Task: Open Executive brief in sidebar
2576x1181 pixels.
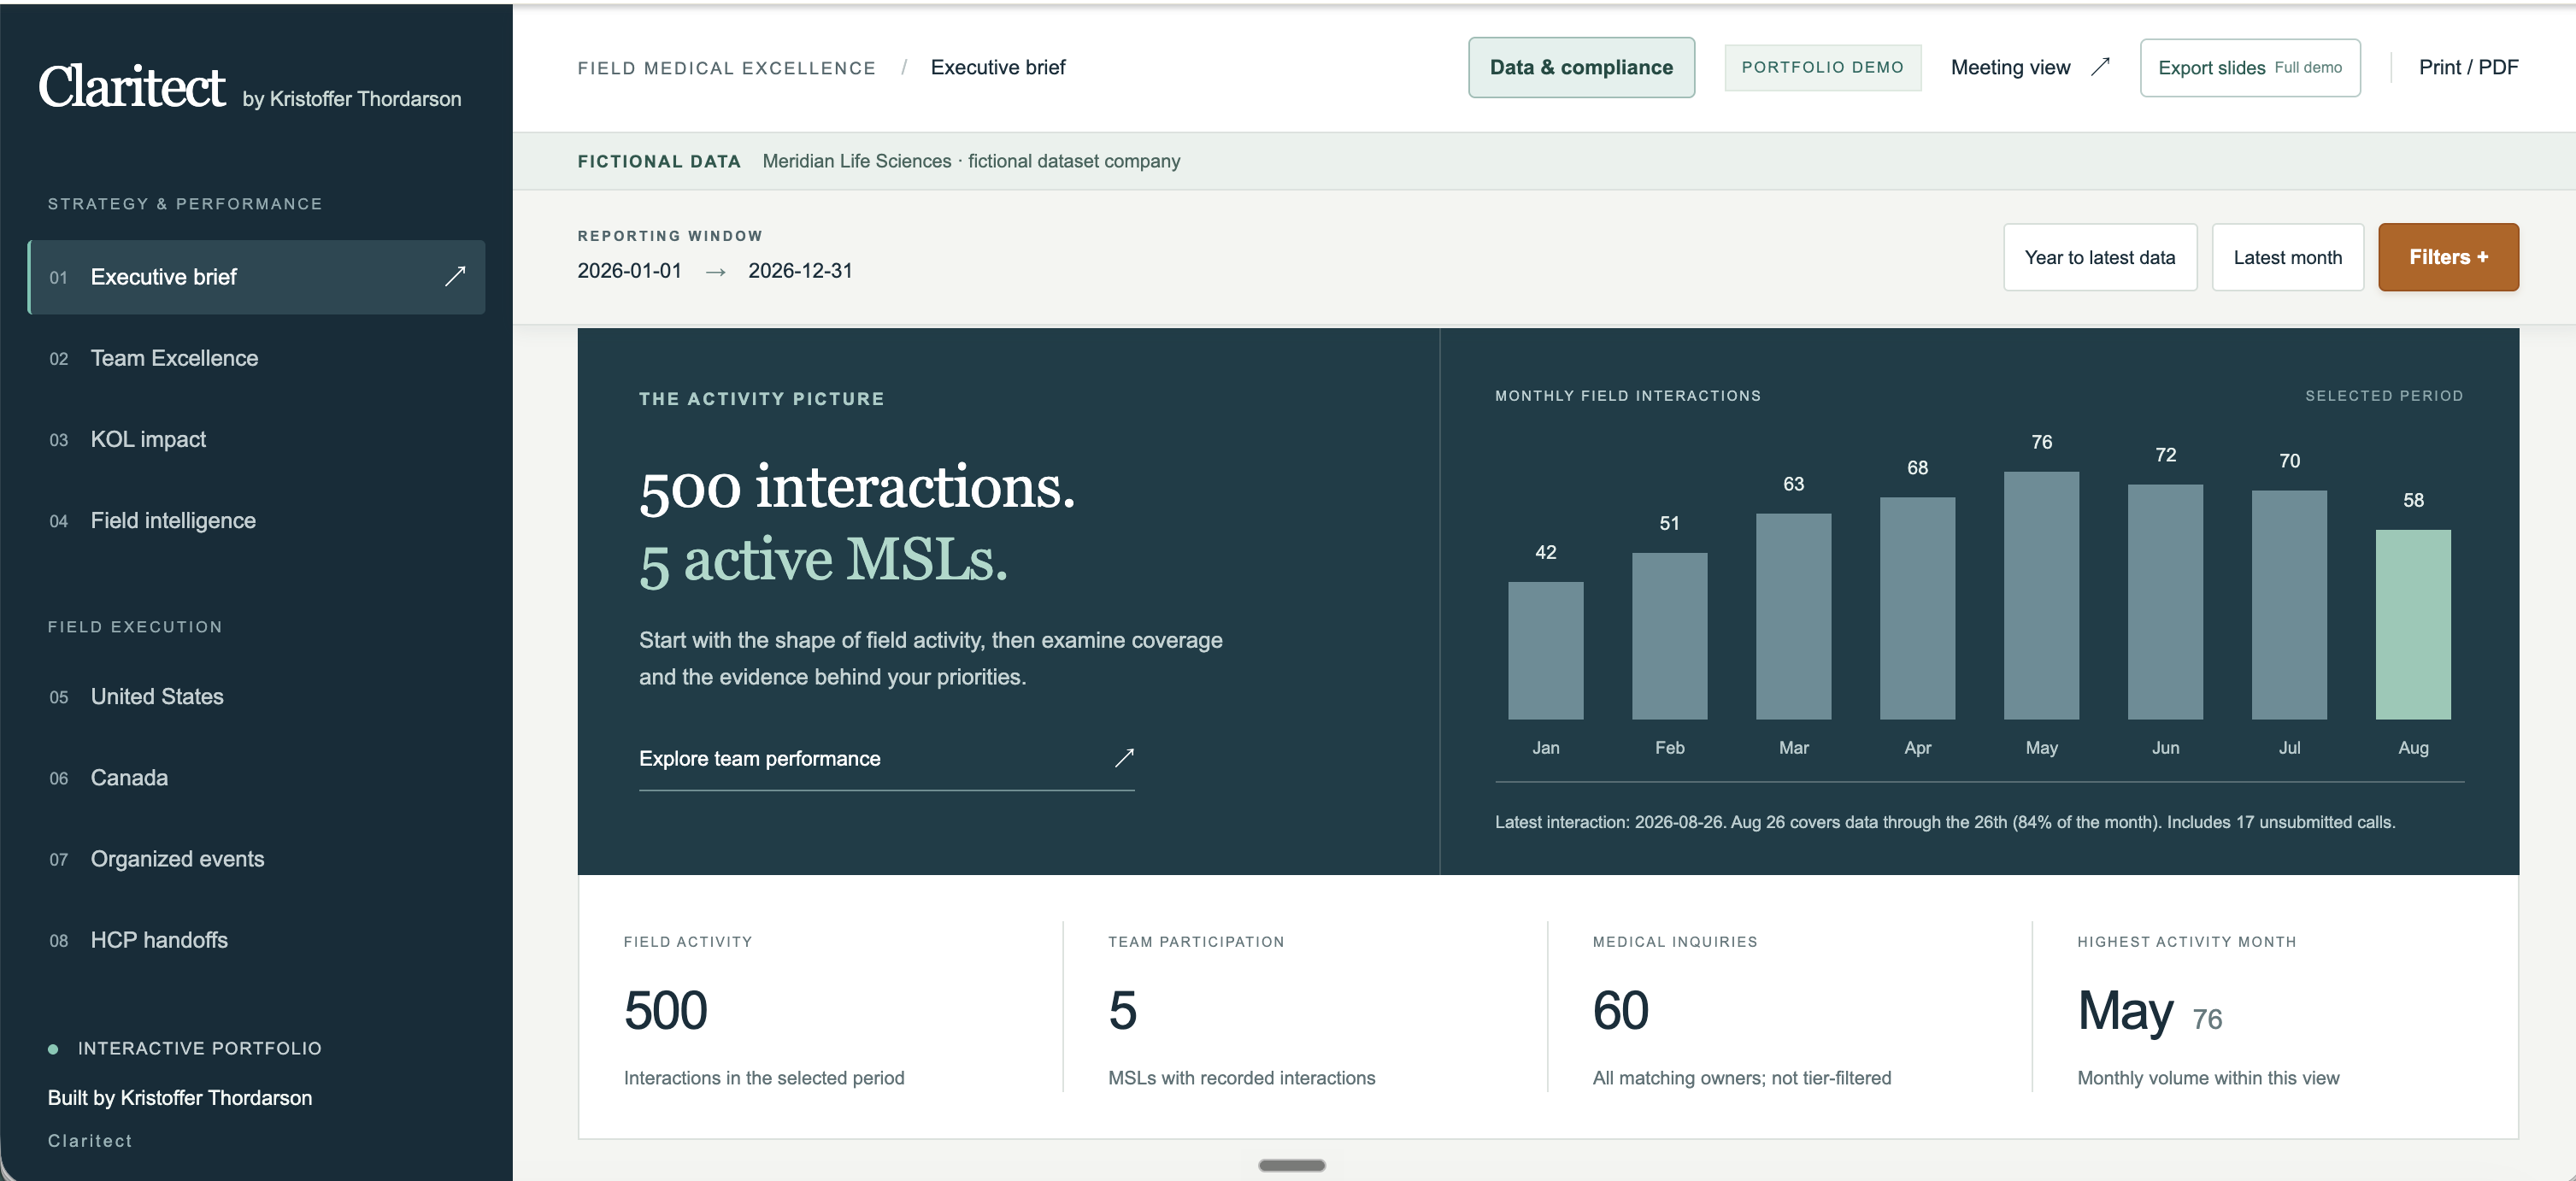Action: [256, 277]
